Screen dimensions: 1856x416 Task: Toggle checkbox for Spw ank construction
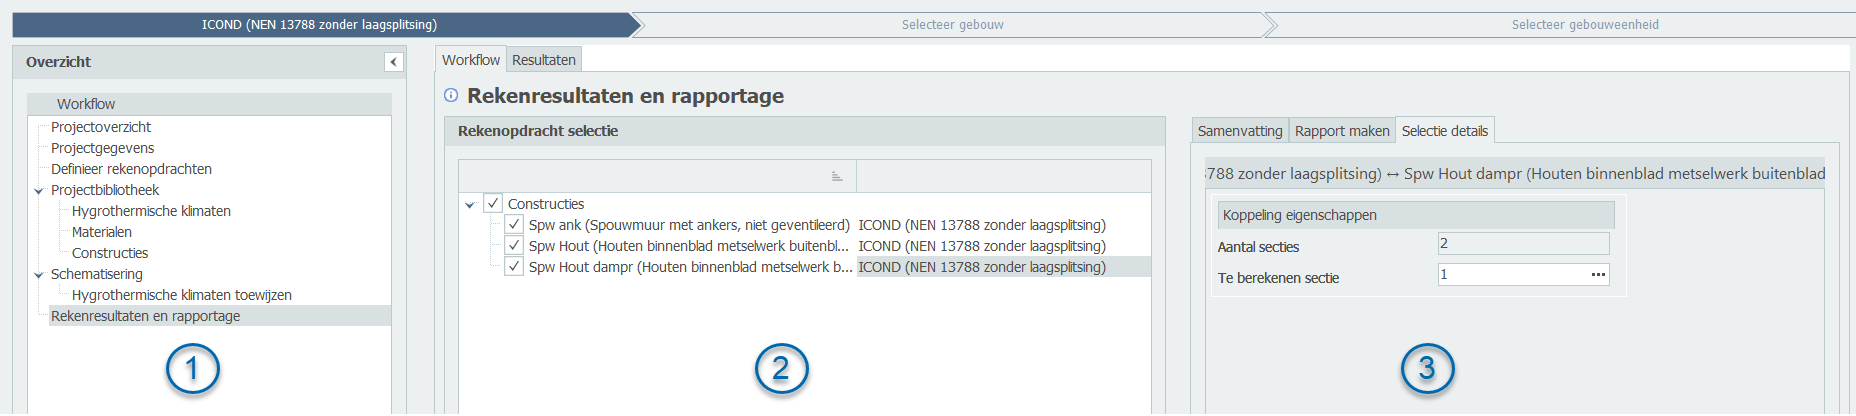tap(514, 224)
